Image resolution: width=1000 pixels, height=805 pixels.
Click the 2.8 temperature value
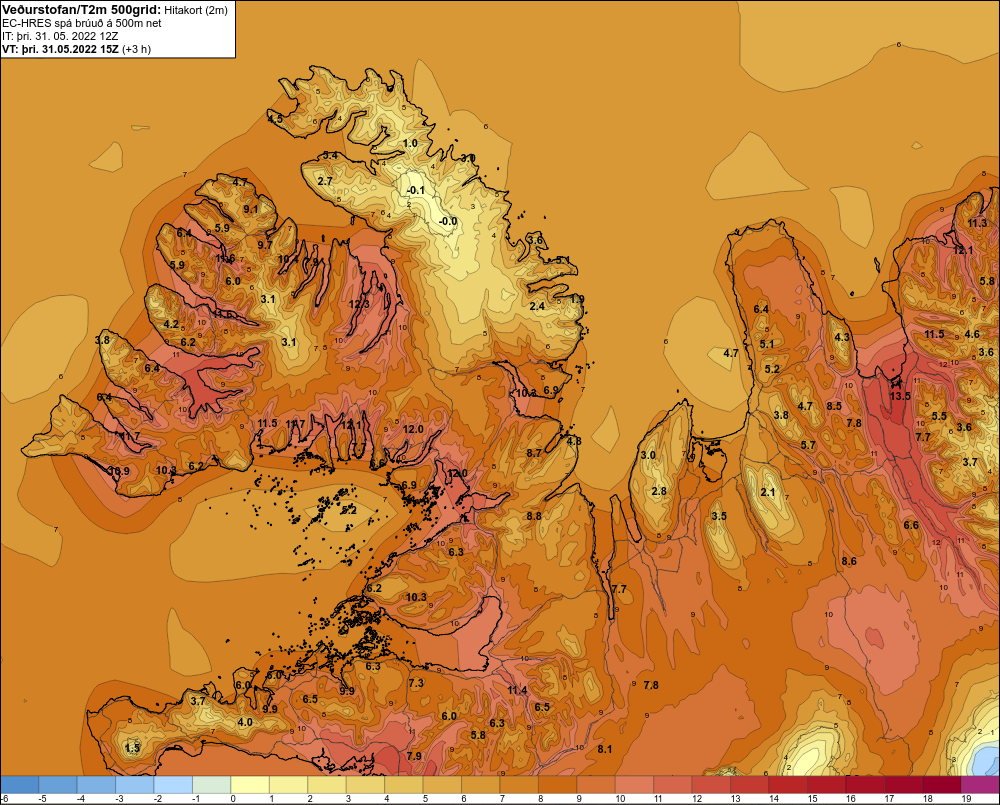tap(659, 491)
